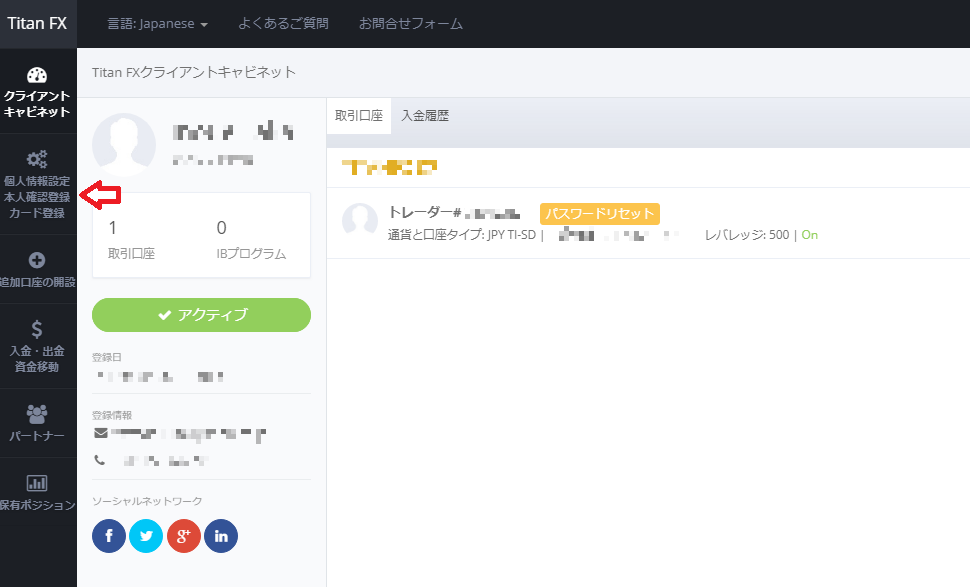Screen dimensions: 970x587
Task: Click the お問合せフォーム link
Action: click(x=411, y=24)
